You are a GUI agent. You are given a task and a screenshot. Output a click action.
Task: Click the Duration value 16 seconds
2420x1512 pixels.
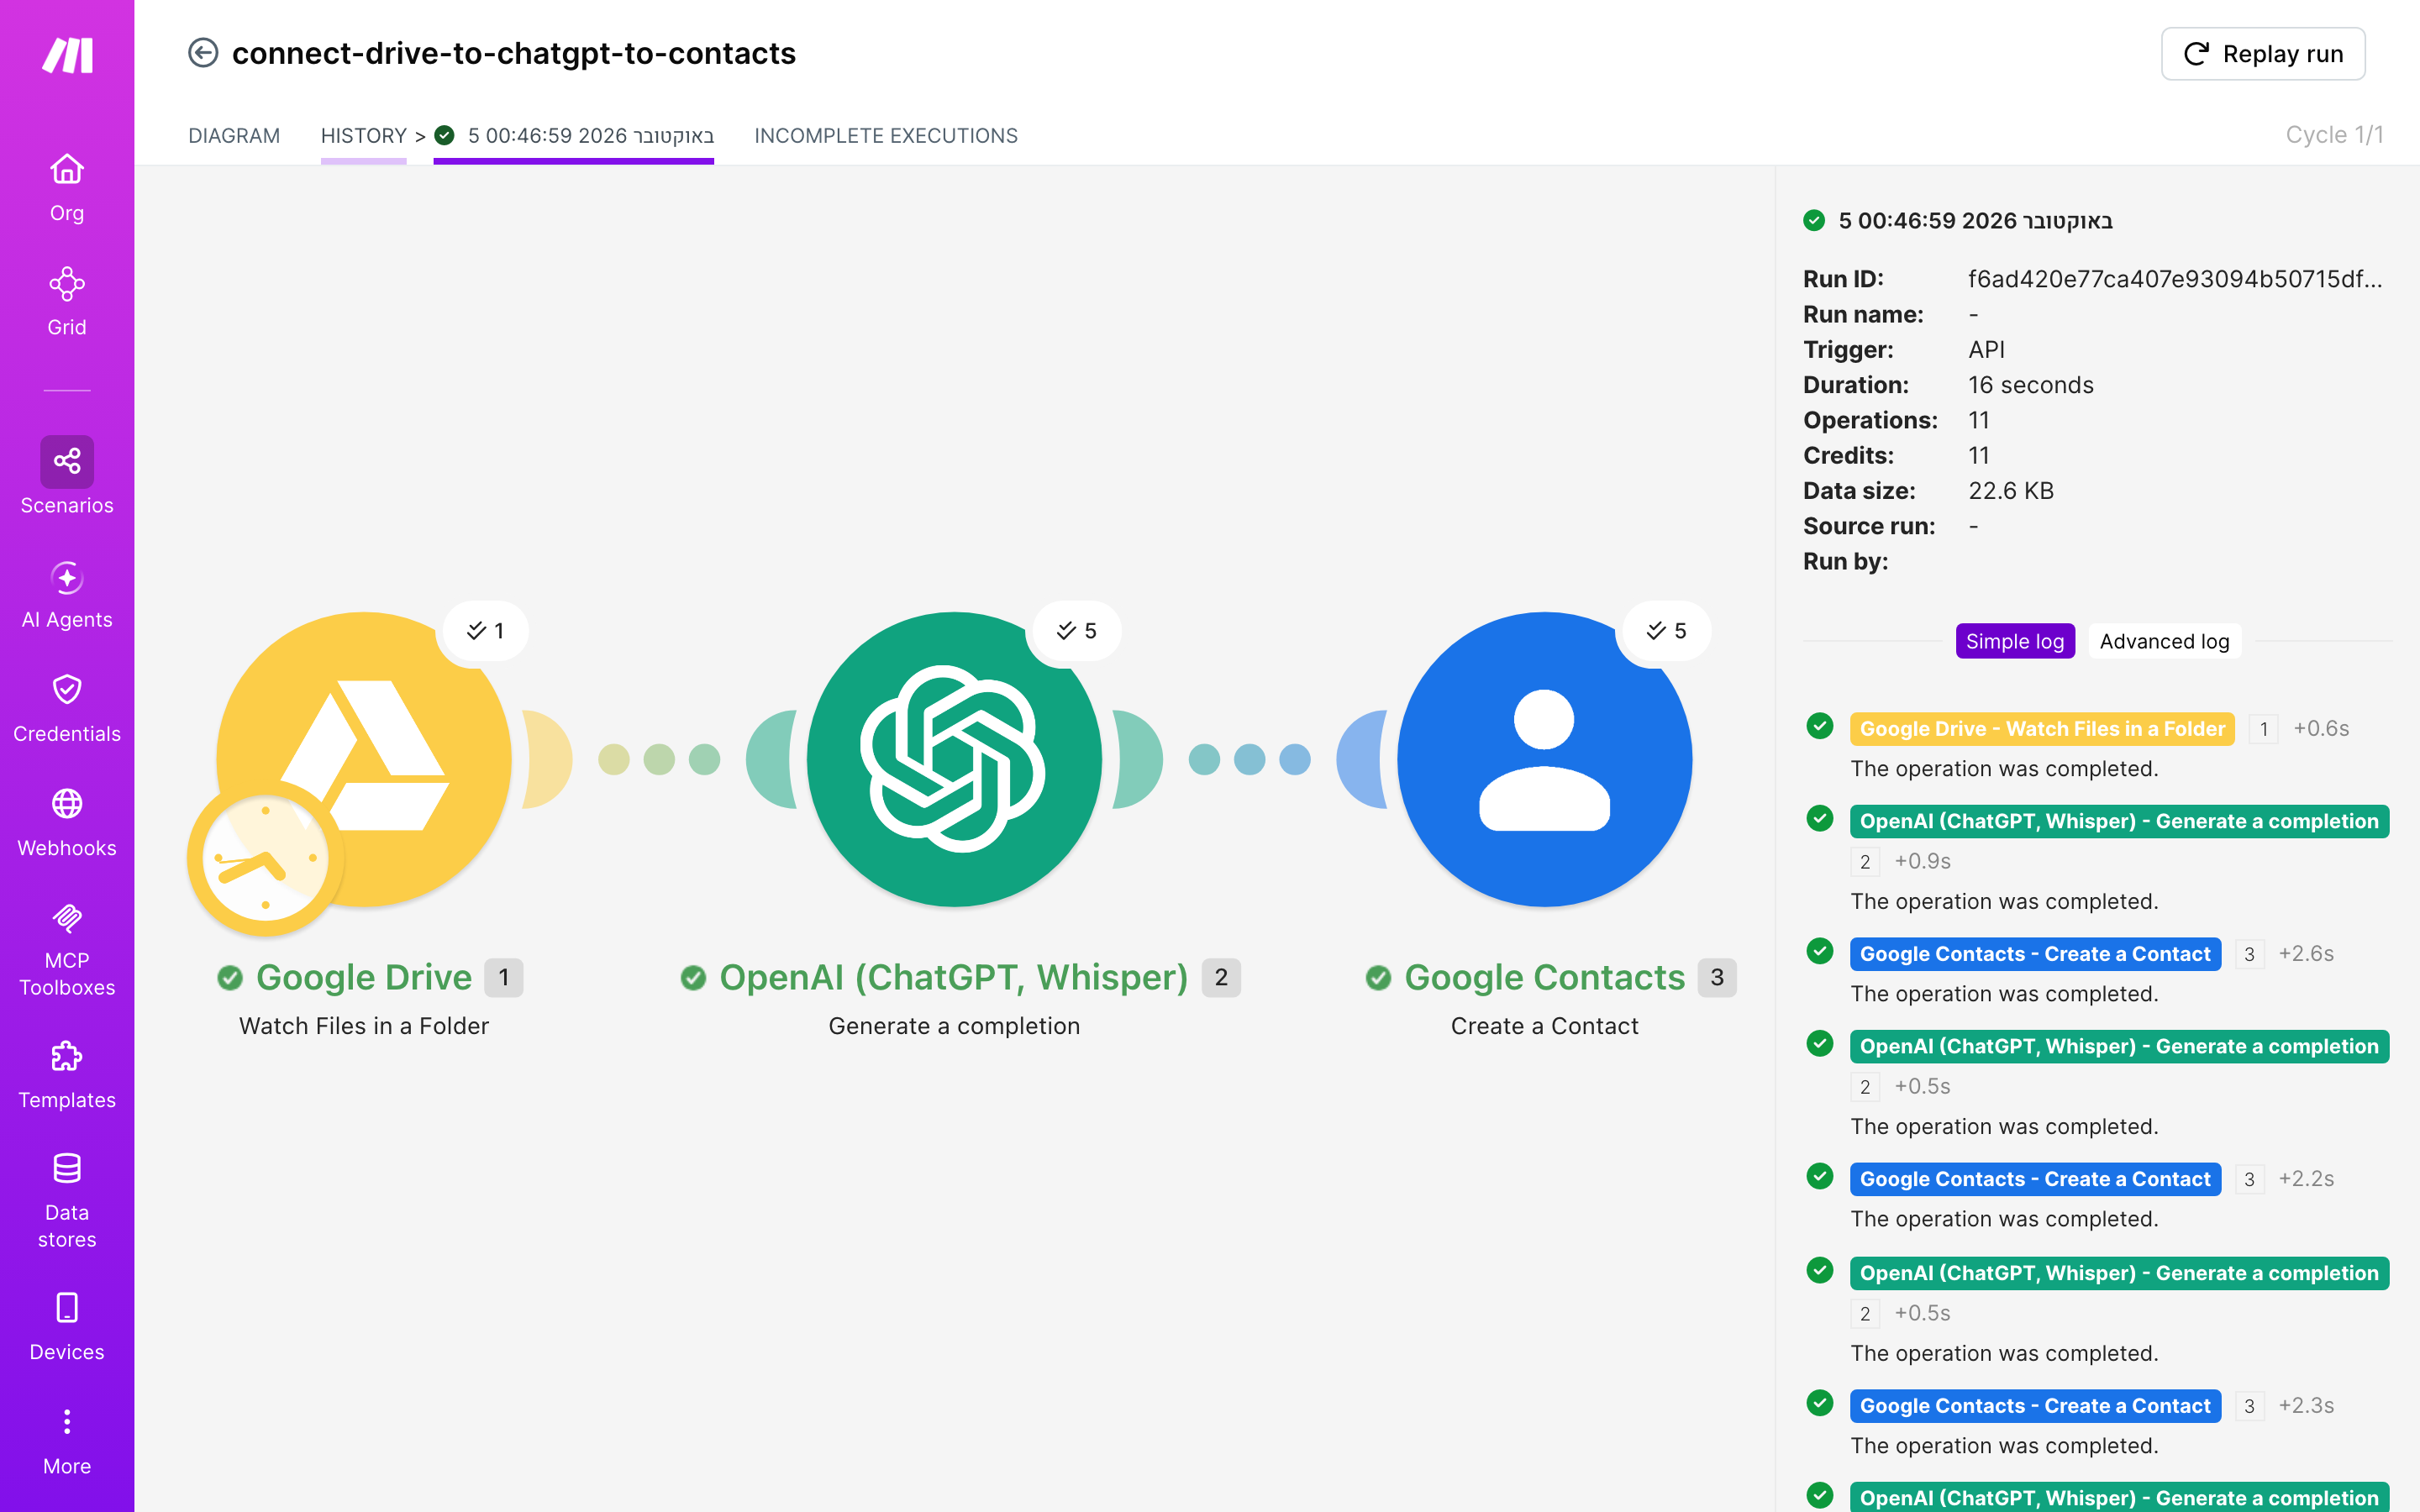tap(2030, 385)
